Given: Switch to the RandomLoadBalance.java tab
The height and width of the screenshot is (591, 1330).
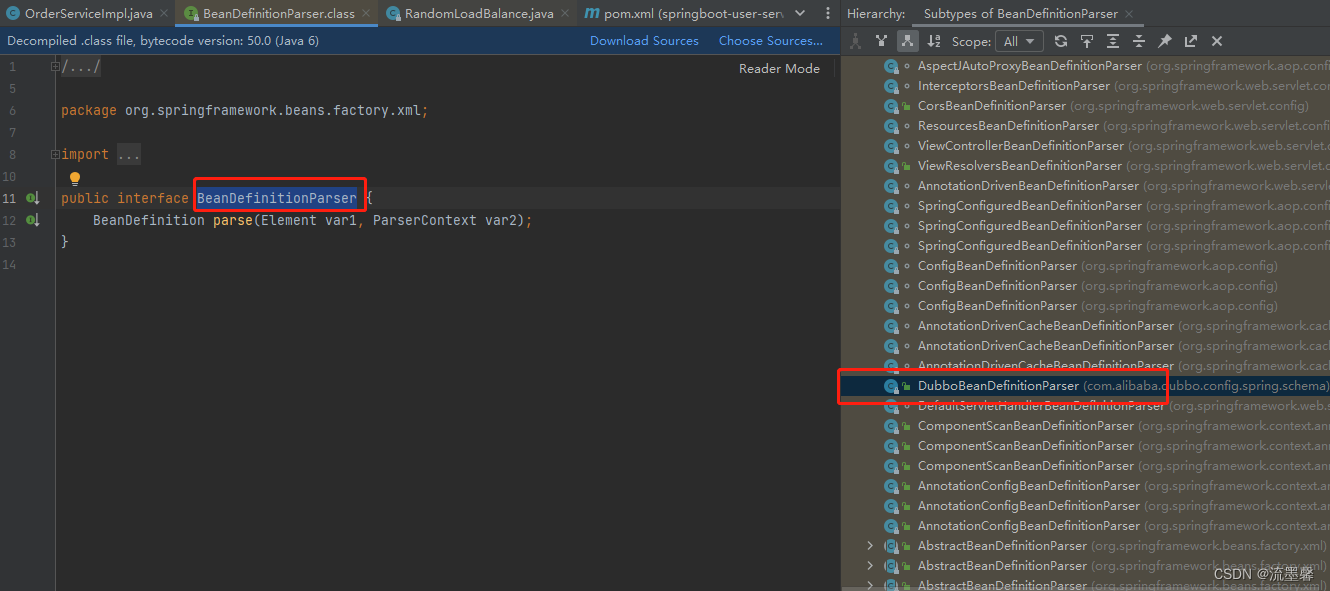Looking at the screenshot, I should [x=476, y=14].
